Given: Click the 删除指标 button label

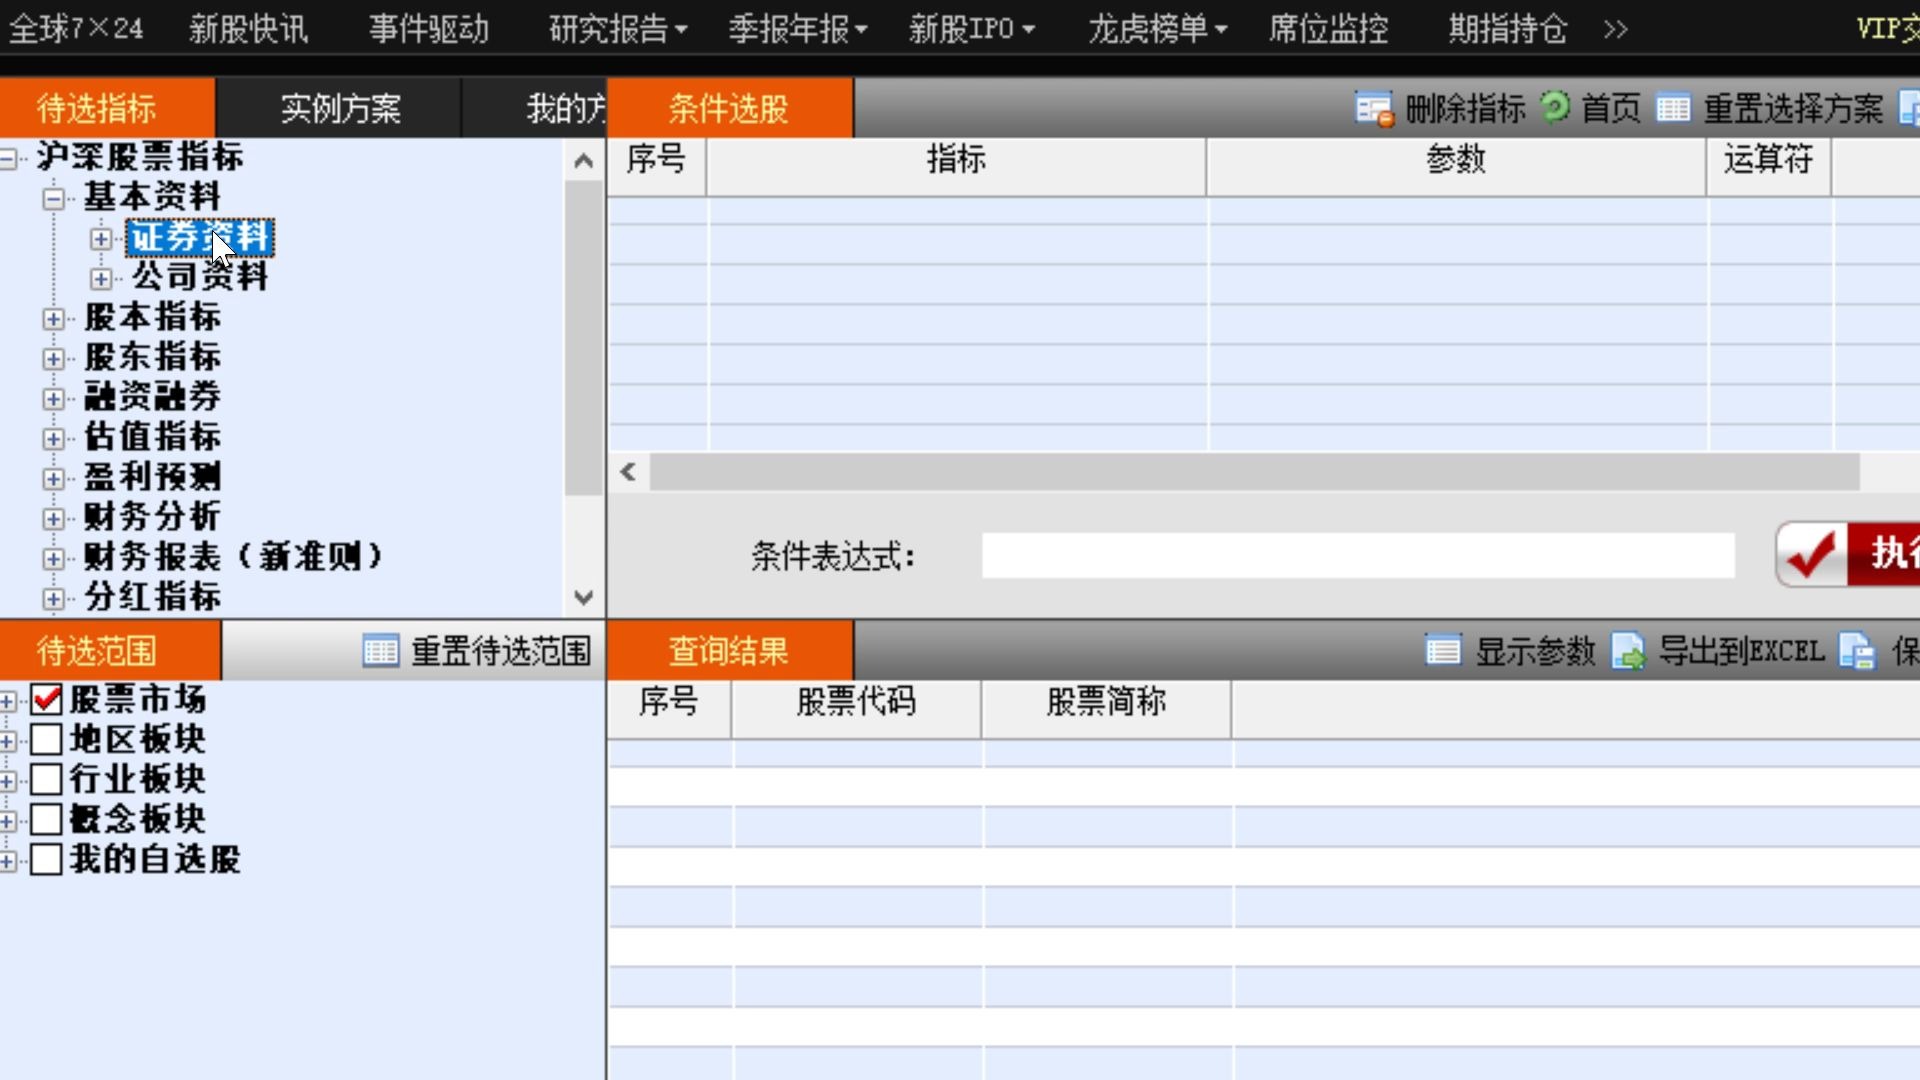Looking at the screenshot, I should point(1465,108).
